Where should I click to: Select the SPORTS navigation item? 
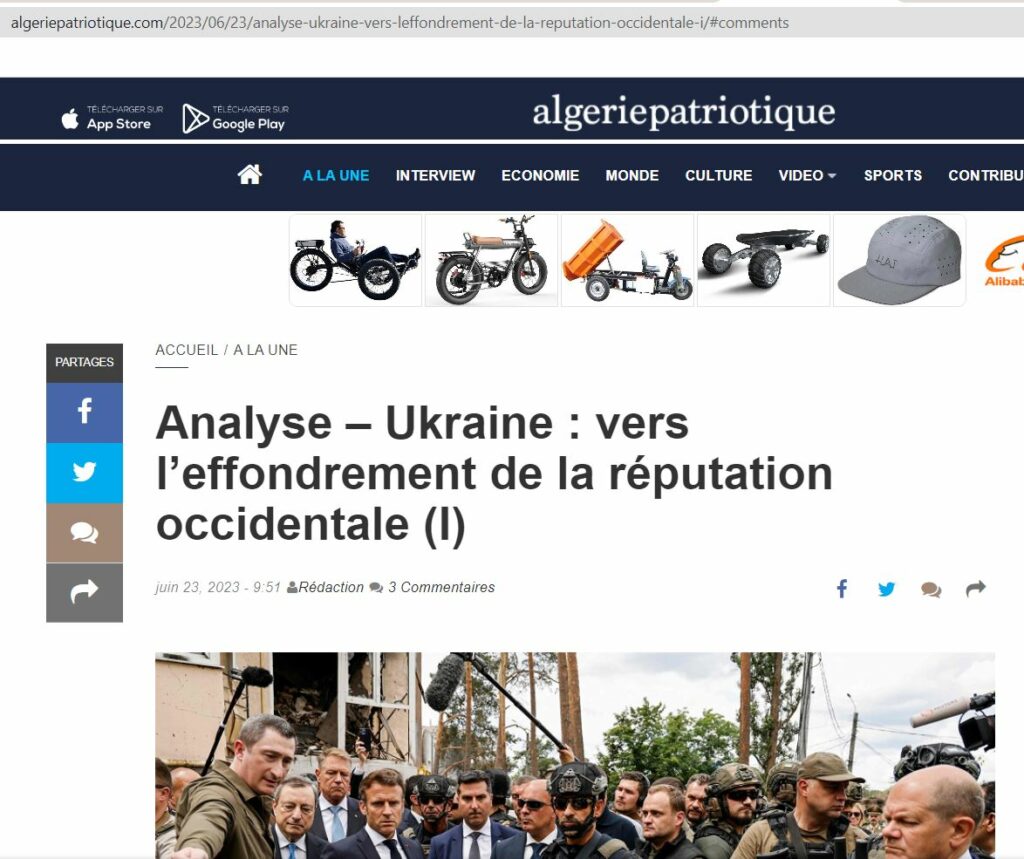point(893,175)
